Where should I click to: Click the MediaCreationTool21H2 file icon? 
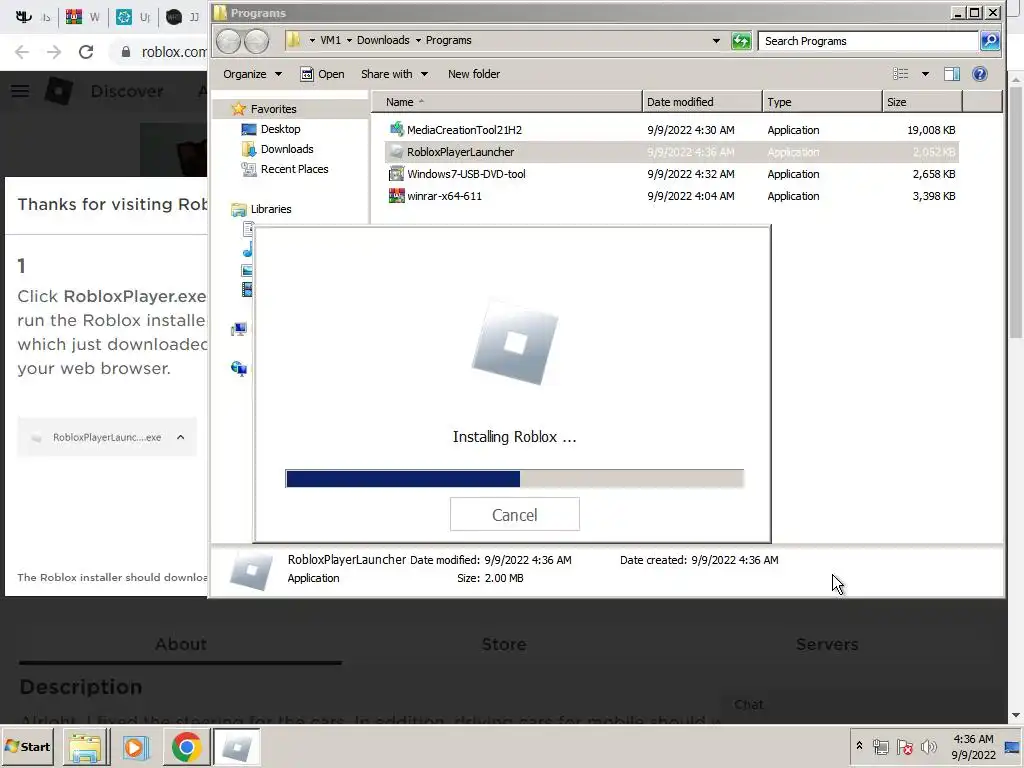[396, 129]
